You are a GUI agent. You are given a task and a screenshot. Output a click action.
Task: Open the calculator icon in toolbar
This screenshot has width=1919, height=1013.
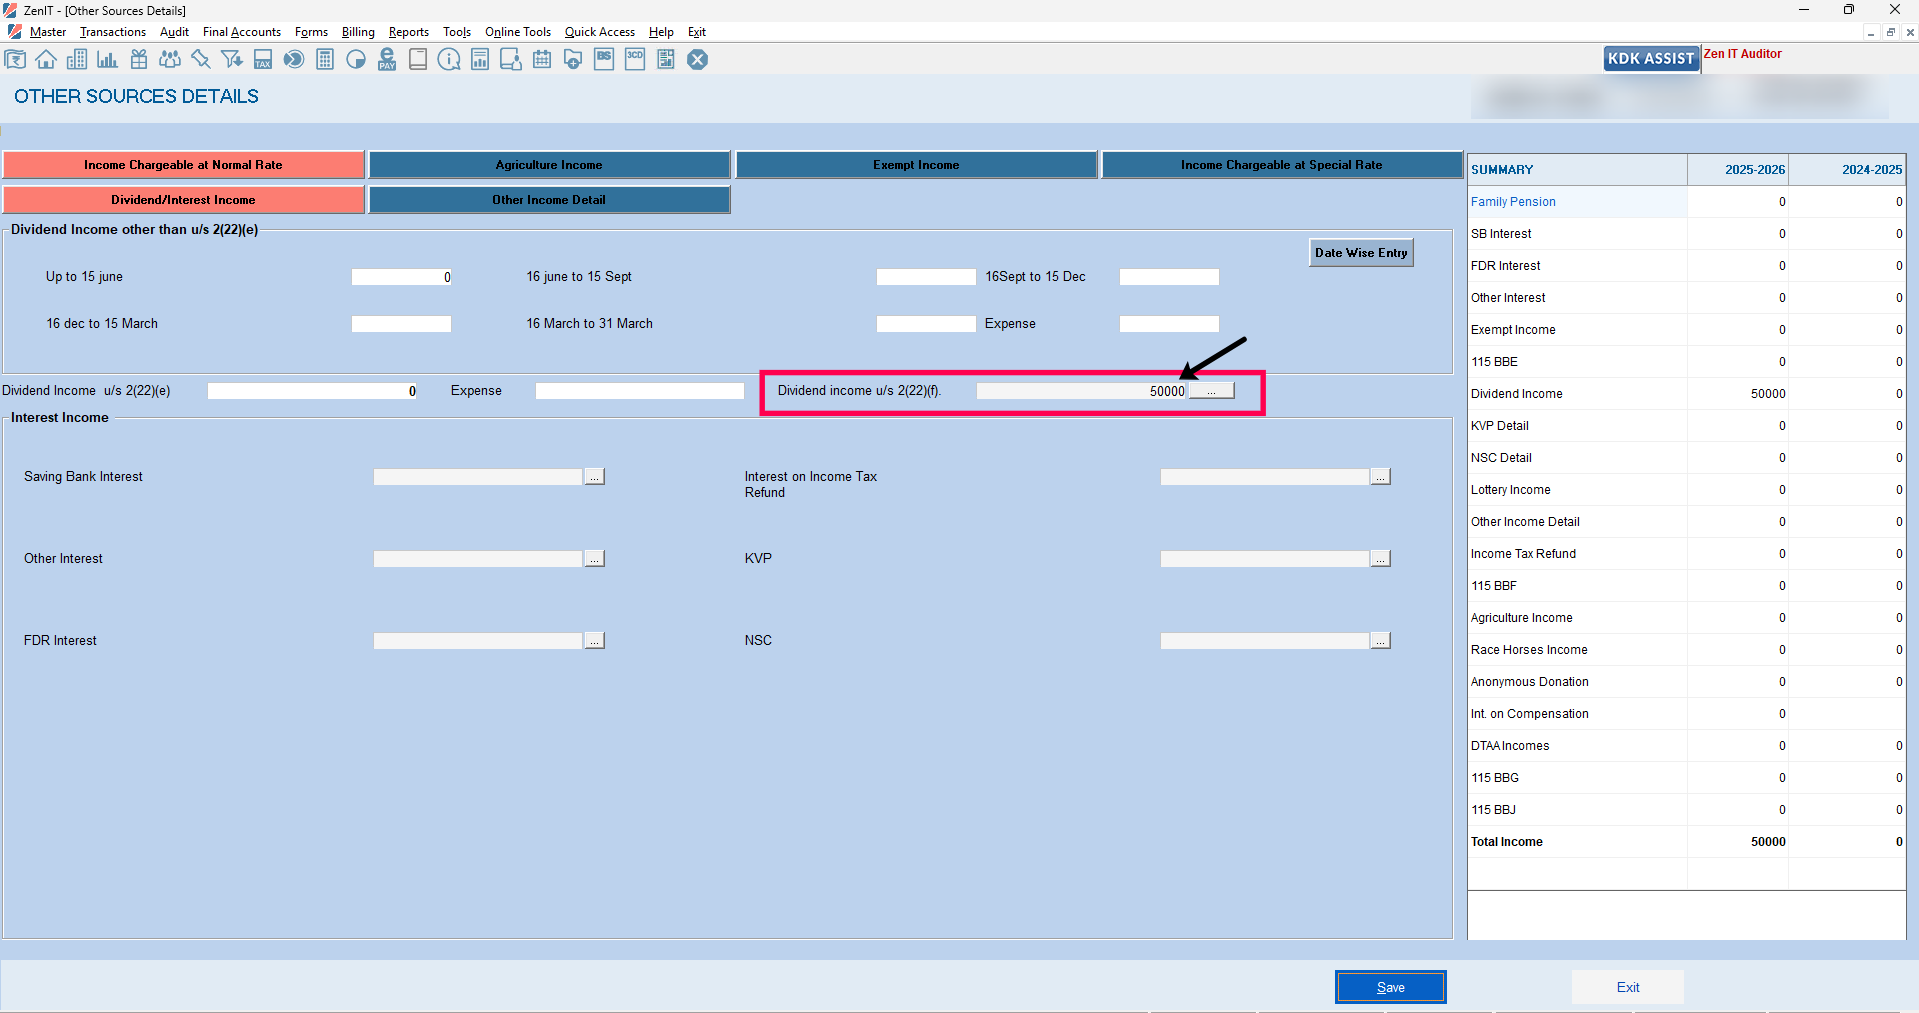point(325,60)
